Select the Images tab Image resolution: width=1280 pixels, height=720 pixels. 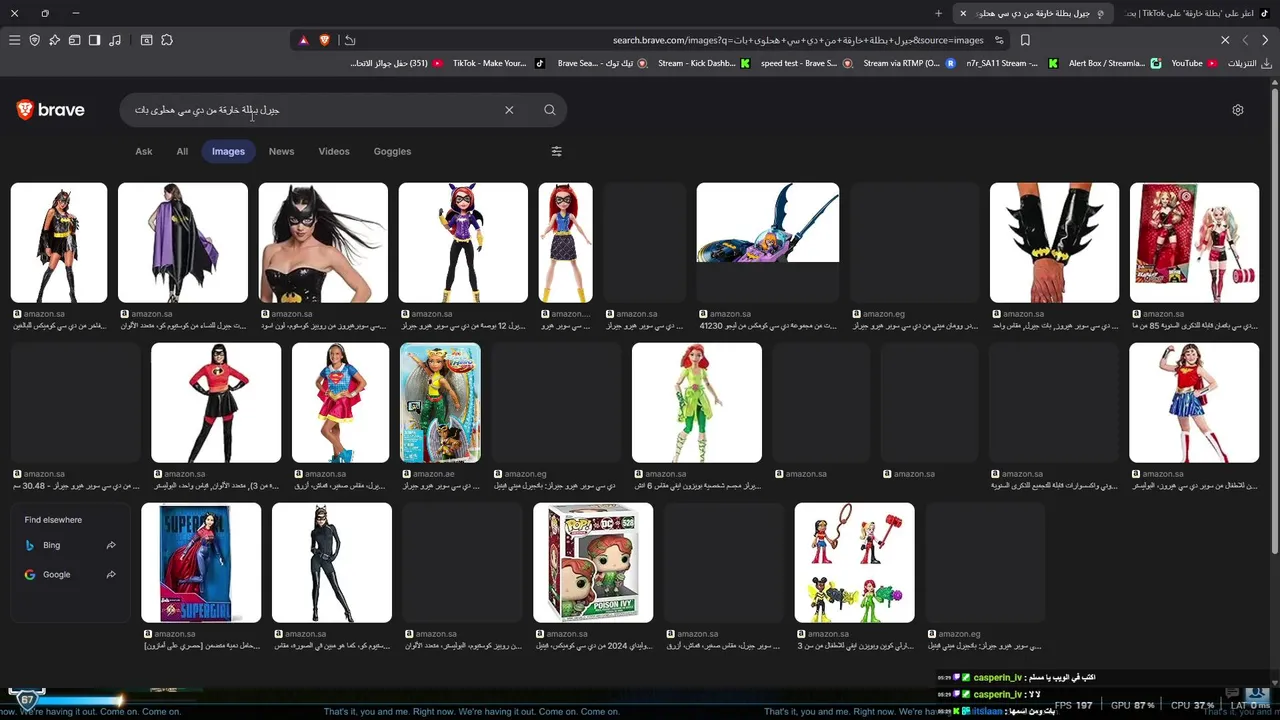228,151
